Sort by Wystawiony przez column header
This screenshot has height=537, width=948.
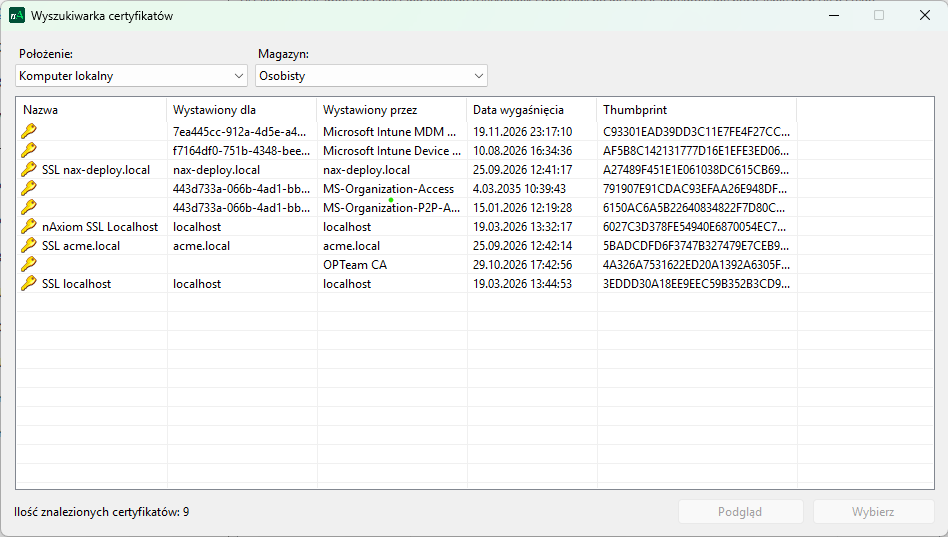(391, 110)
